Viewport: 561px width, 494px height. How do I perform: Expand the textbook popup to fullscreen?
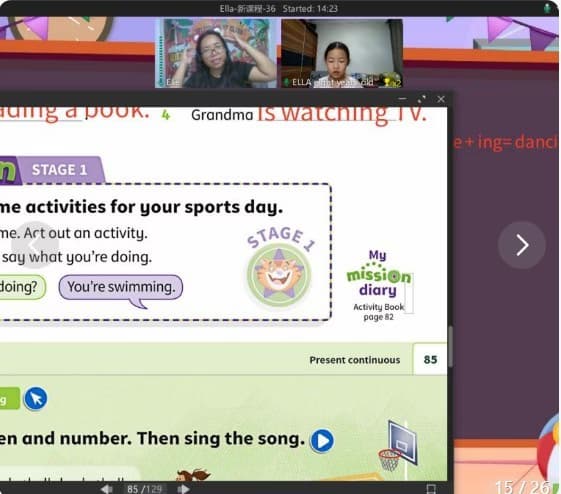[422, 99]
